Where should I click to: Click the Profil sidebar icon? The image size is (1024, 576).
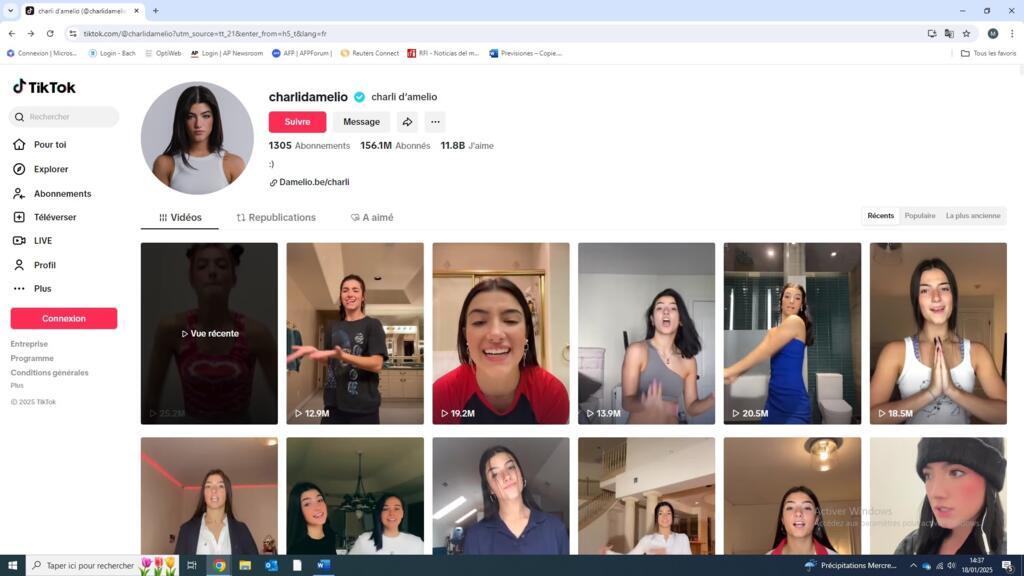pyautogui.click(x=21, y=264)
